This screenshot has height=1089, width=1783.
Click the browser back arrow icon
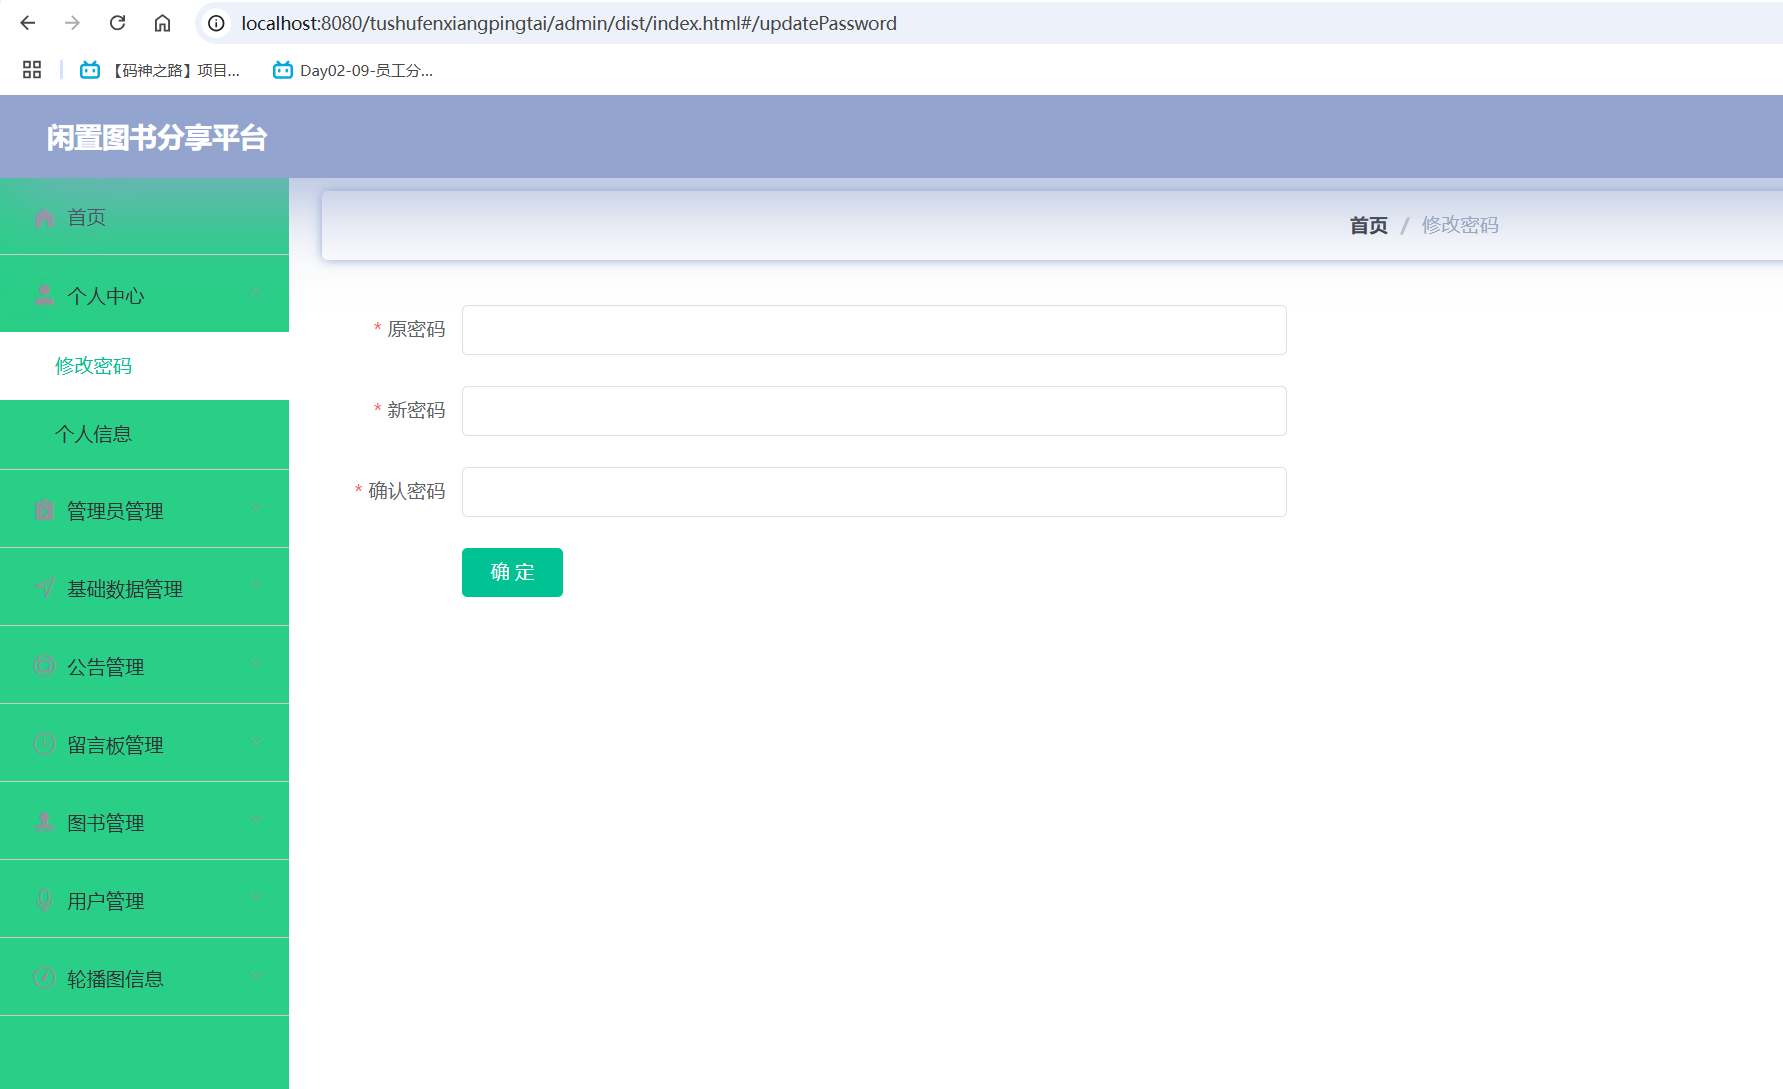pyautogui.click(x=28, y=23)
